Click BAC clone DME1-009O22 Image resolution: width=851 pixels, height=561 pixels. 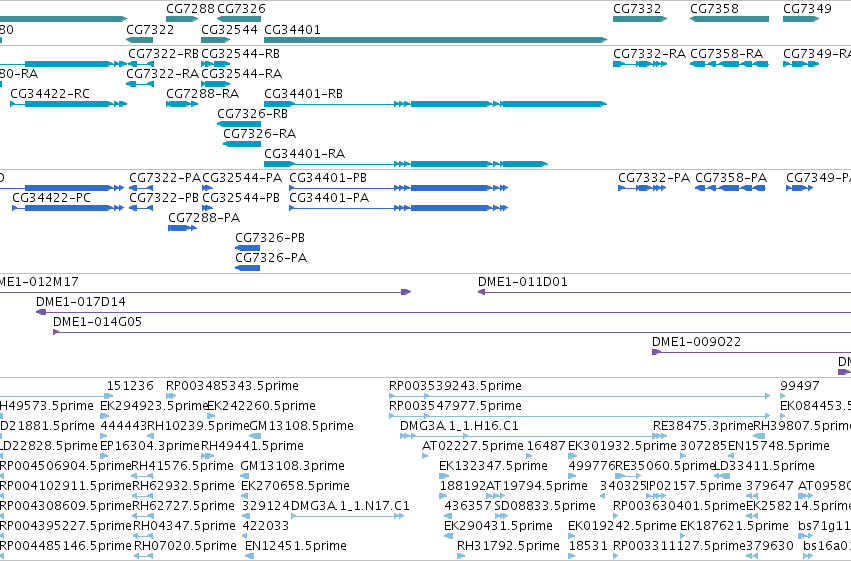tap(751, 352)
